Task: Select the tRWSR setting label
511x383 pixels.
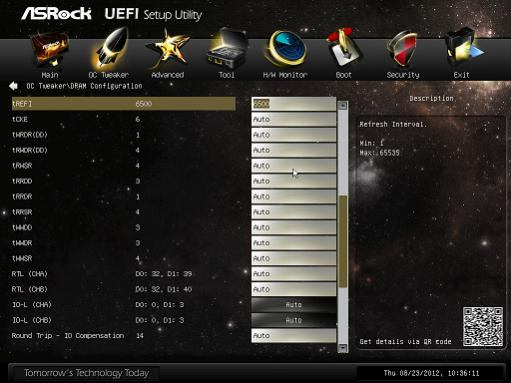Action: click(x=22, y=165)
